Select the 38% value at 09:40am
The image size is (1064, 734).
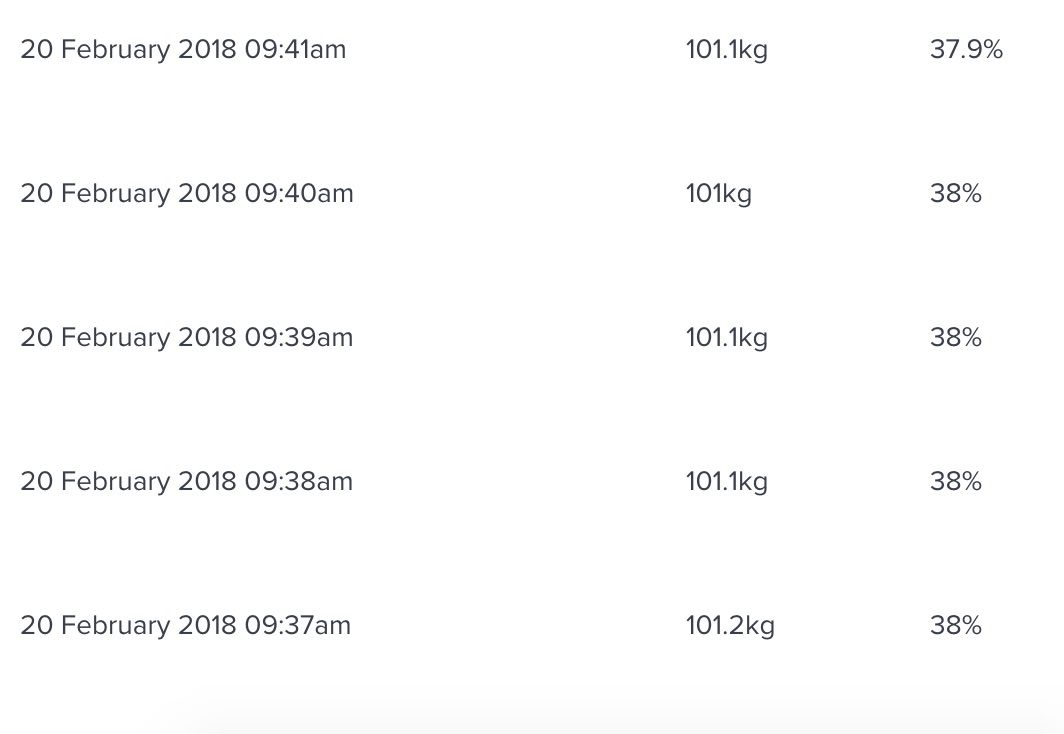point(955,194)
